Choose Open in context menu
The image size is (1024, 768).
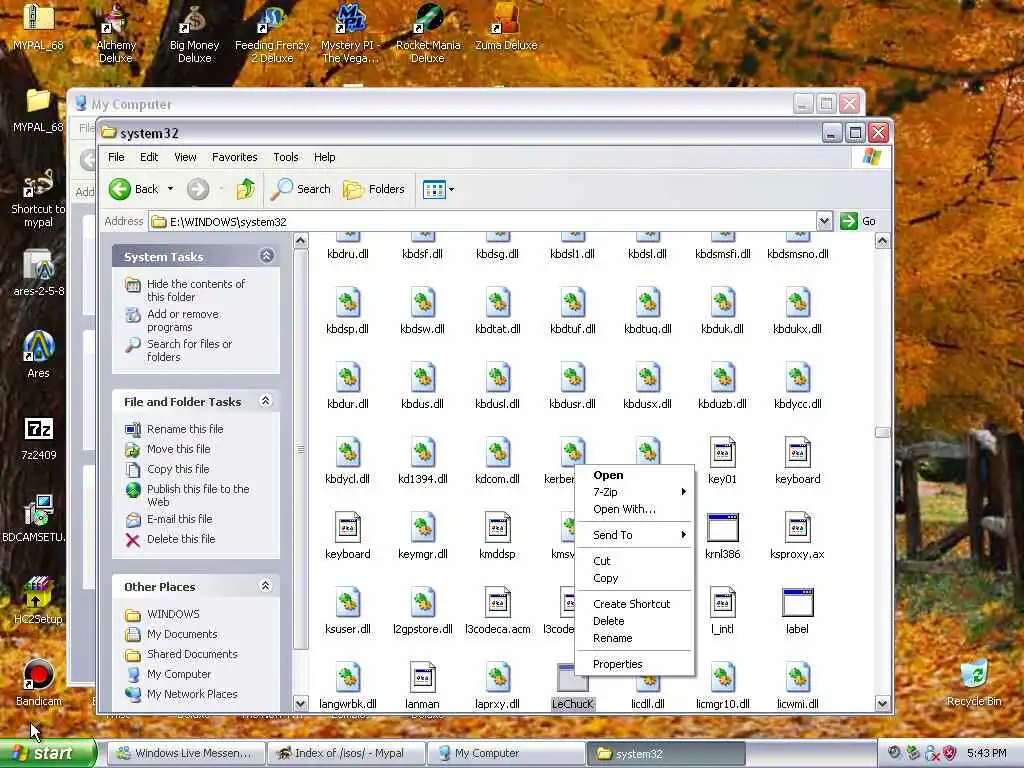click(634, 475)
